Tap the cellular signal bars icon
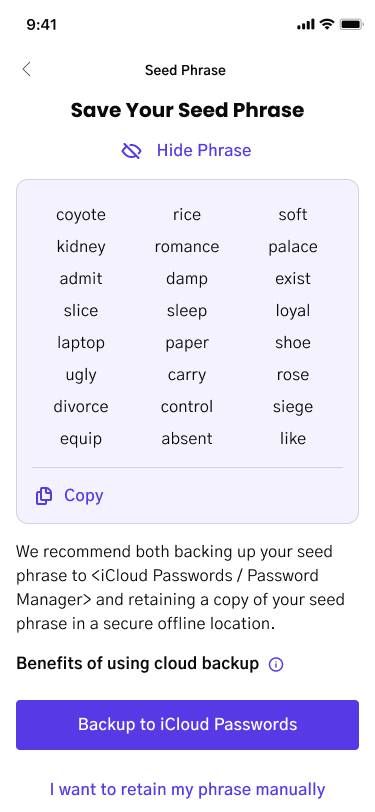375x812 pixels. pos(306,24)
